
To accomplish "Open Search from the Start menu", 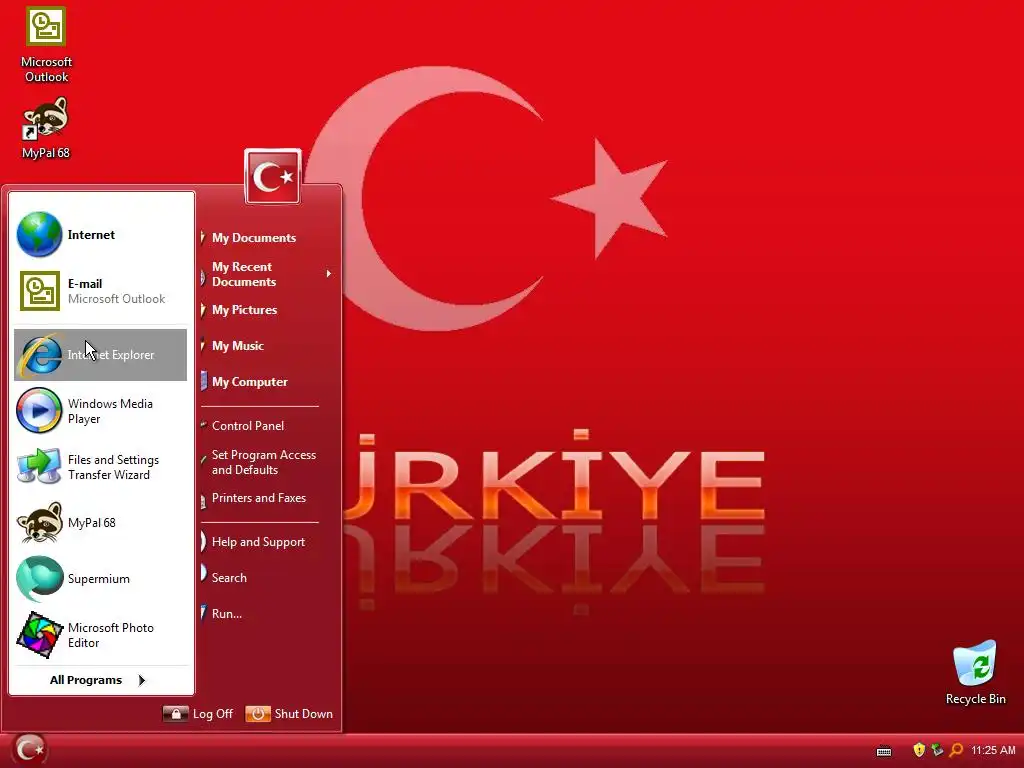I will coord(229,578).
